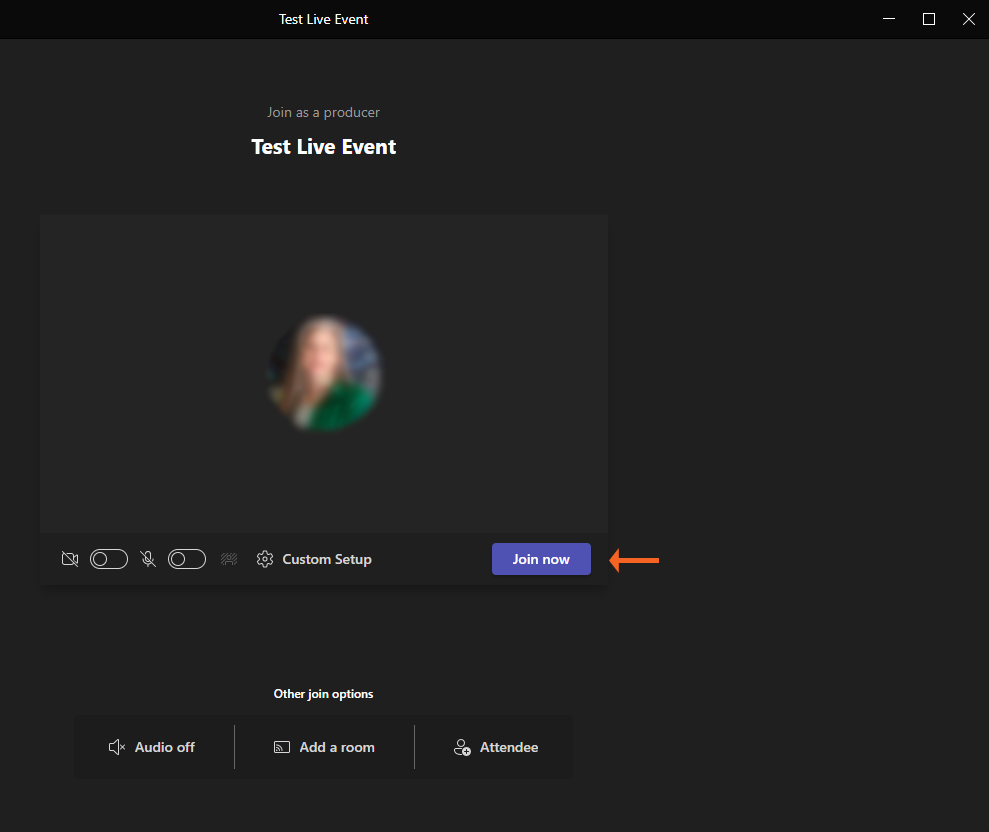The image size is (989, 832).
Task: Open background effects blur icon
Action: coord(229,559)
